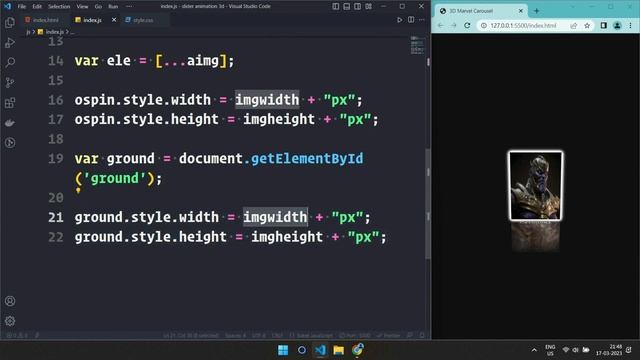Click the Ln/Col cursor position status item
This screenshot has height=360, width=640.
[x=191, y=336]
